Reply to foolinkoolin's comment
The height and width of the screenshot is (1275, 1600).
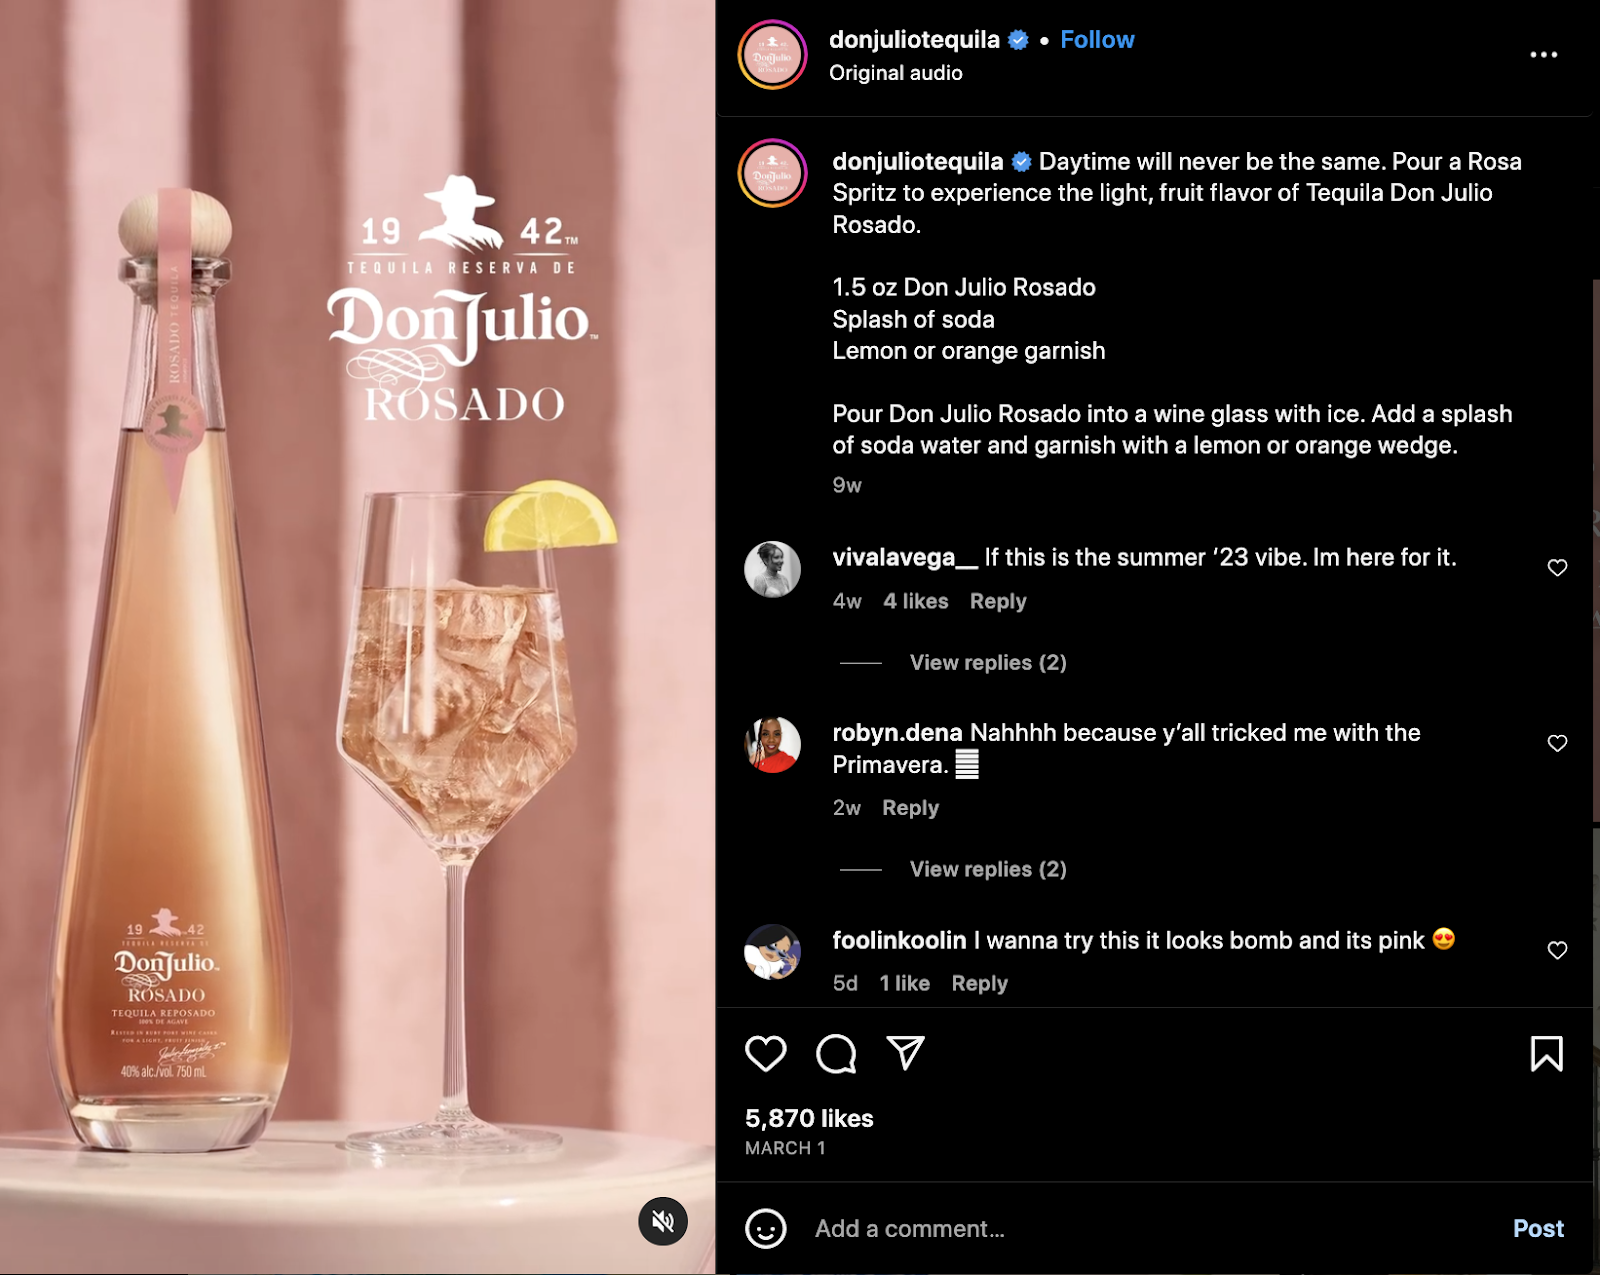(979, 983)
